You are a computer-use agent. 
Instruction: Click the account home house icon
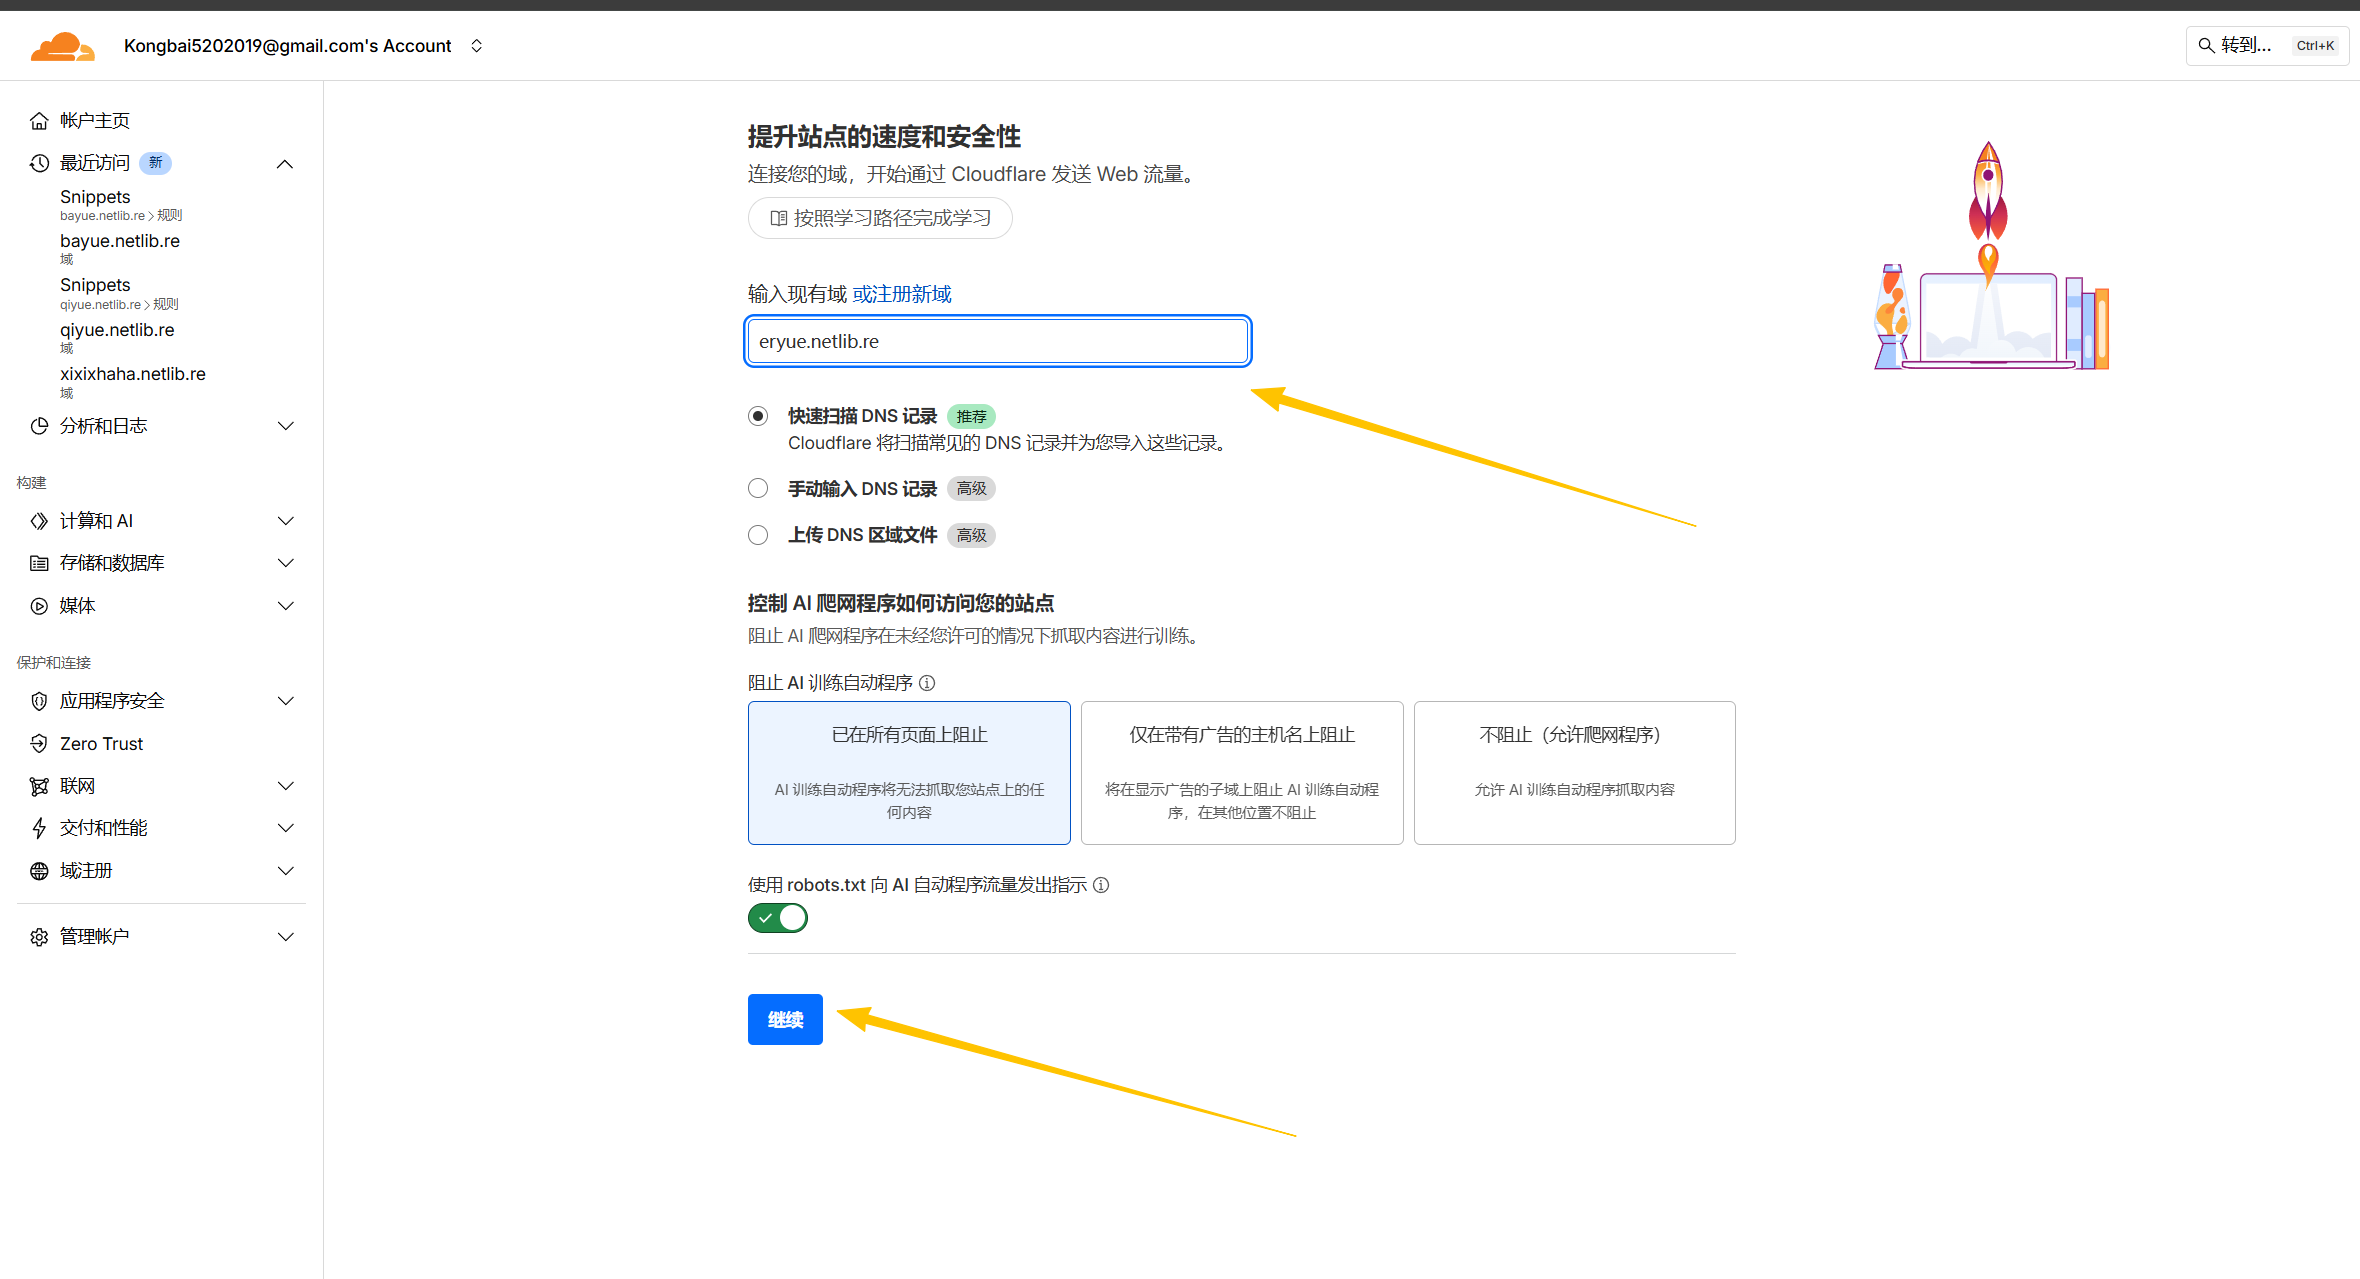[x=39, y=121]
